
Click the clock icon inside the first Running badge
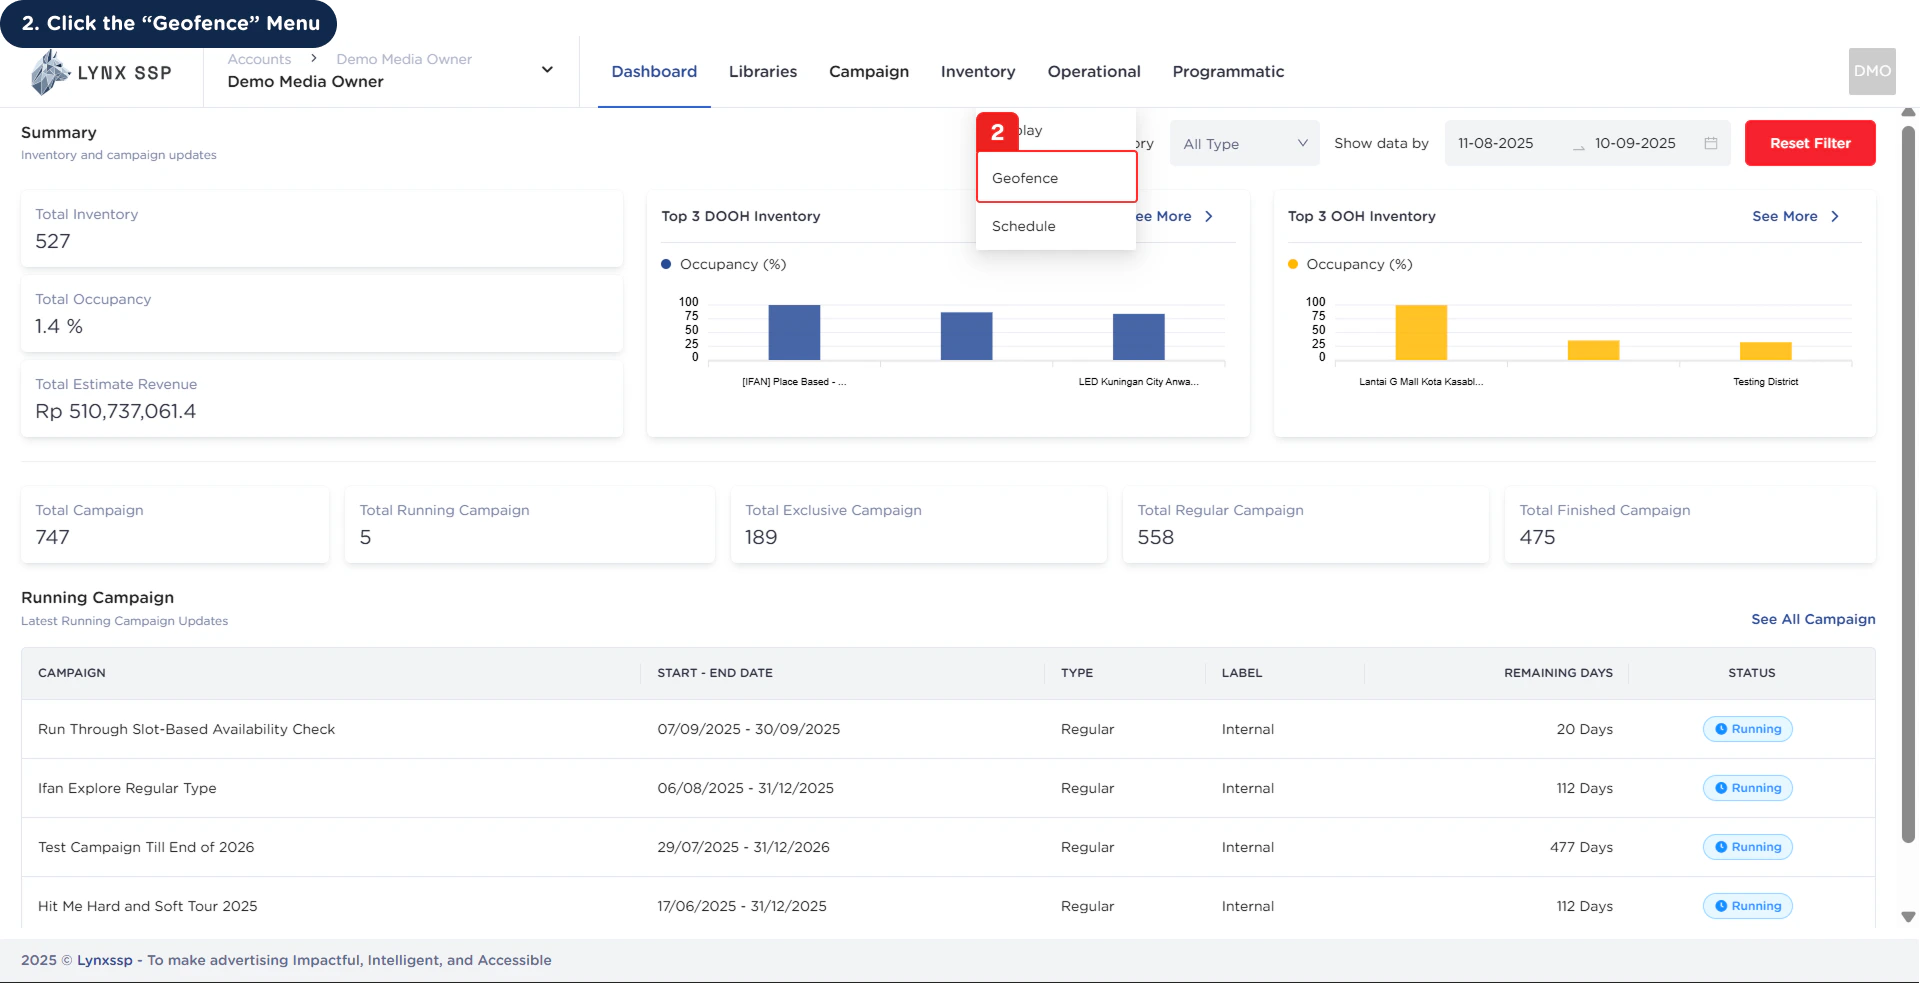click(x=1721, y=729)
